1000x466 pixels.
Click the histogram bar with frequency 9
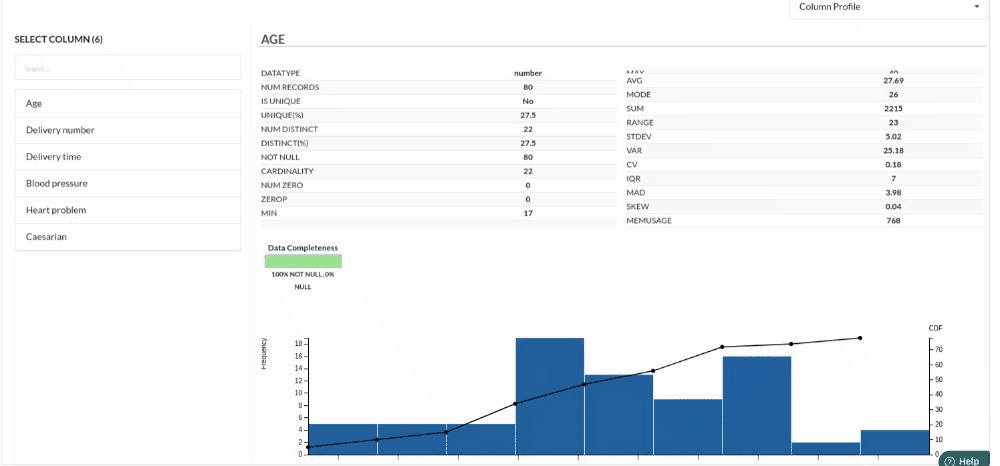688,426
